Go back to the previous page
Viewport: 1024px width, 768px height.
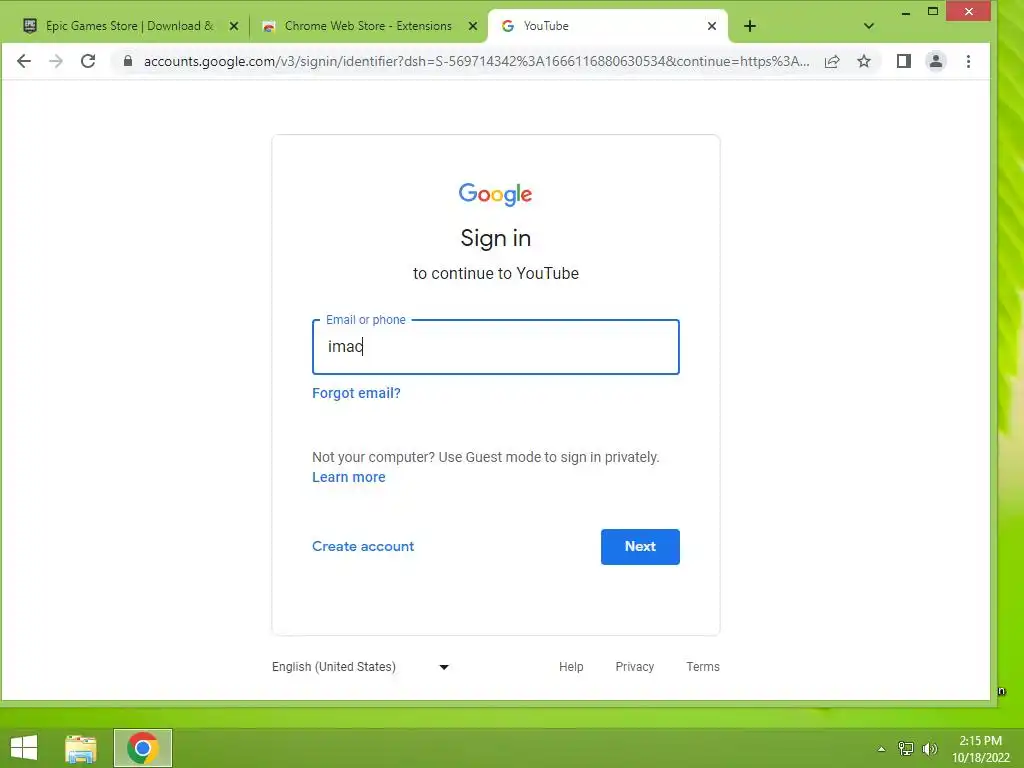coord(24,61)
